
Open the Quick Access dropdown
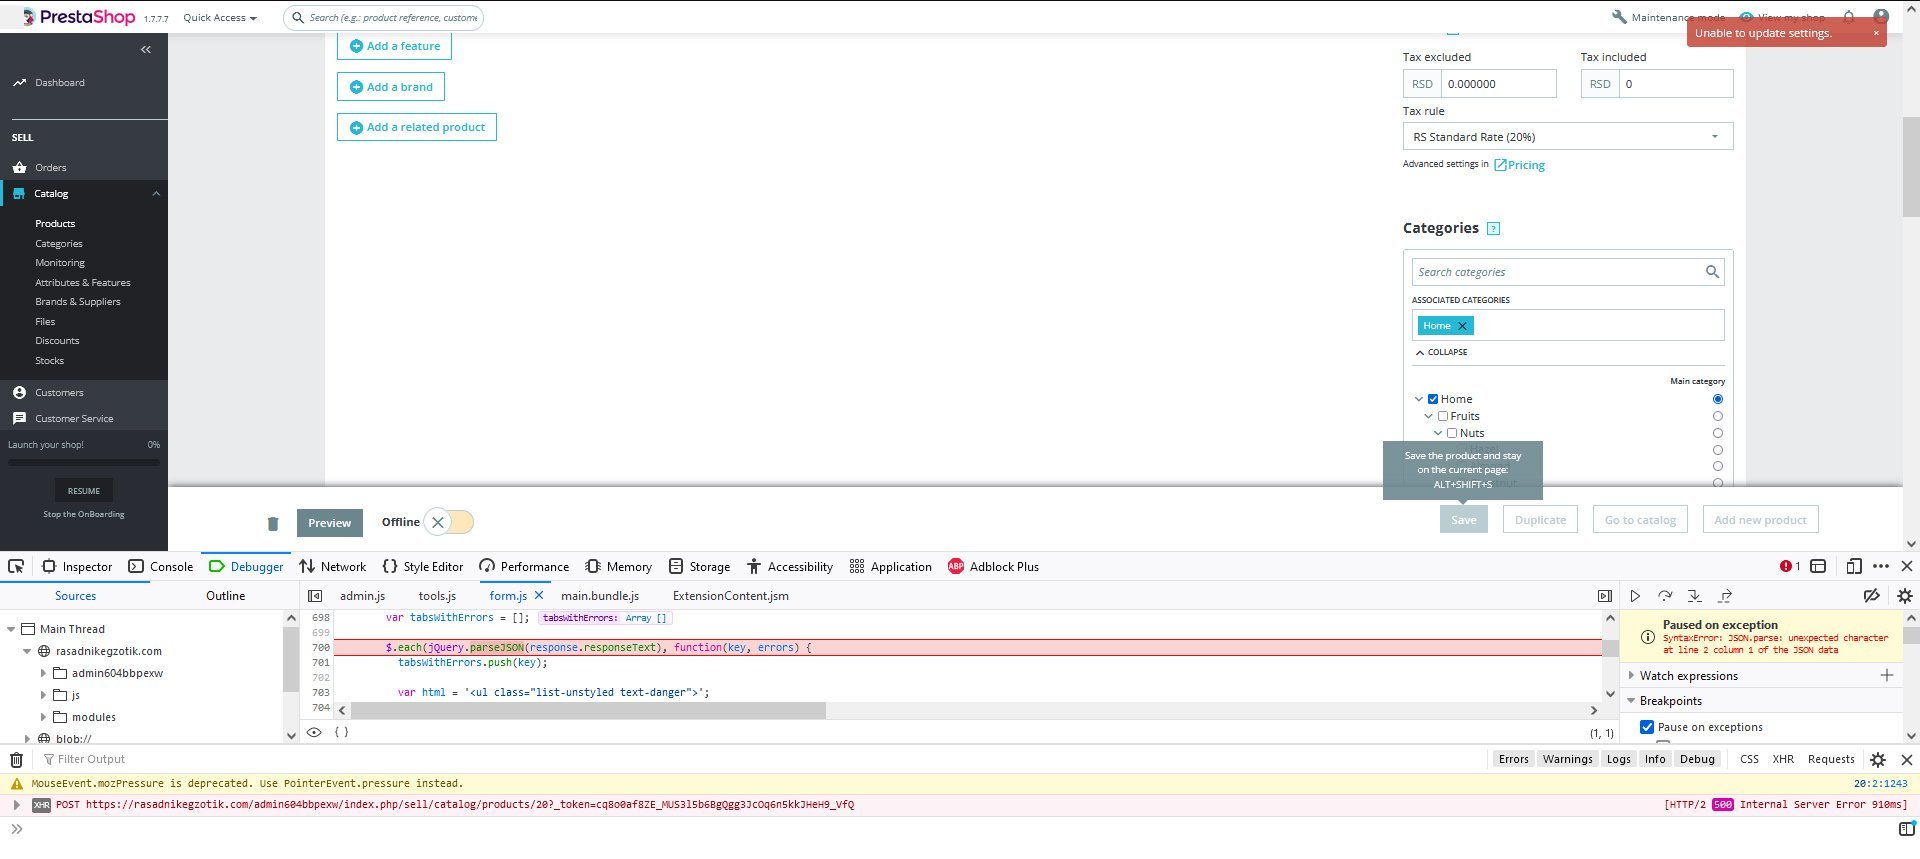(220, 18)
